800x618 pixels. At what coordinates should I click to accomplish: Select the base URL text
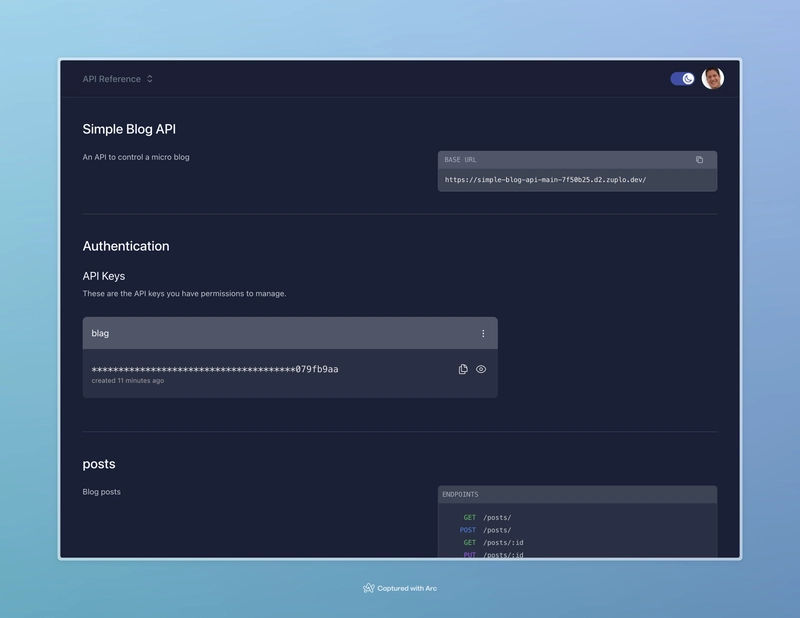click(x=545, y=180)
